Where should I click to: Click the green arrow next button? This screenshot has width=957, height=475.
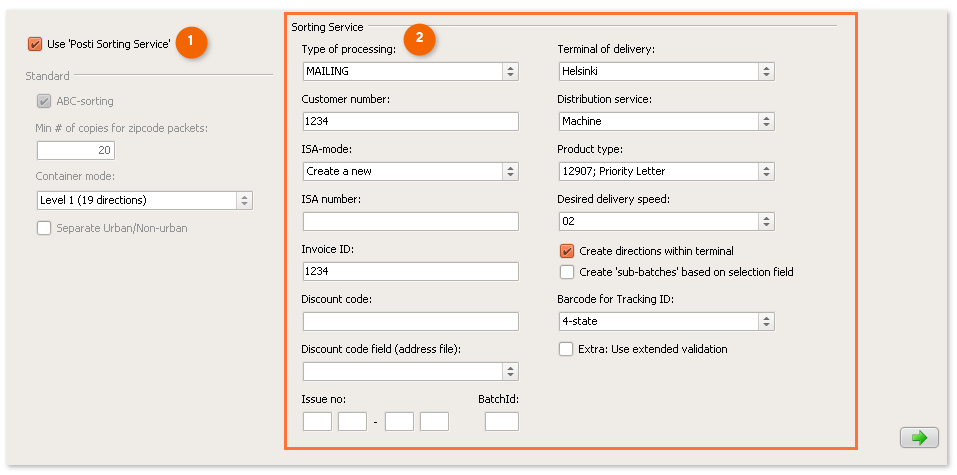(918, 437)
